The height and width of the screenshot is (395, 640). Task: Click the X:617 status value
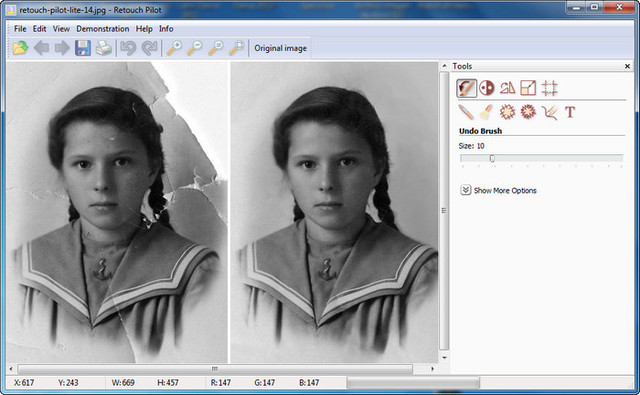tap(24, 383)
